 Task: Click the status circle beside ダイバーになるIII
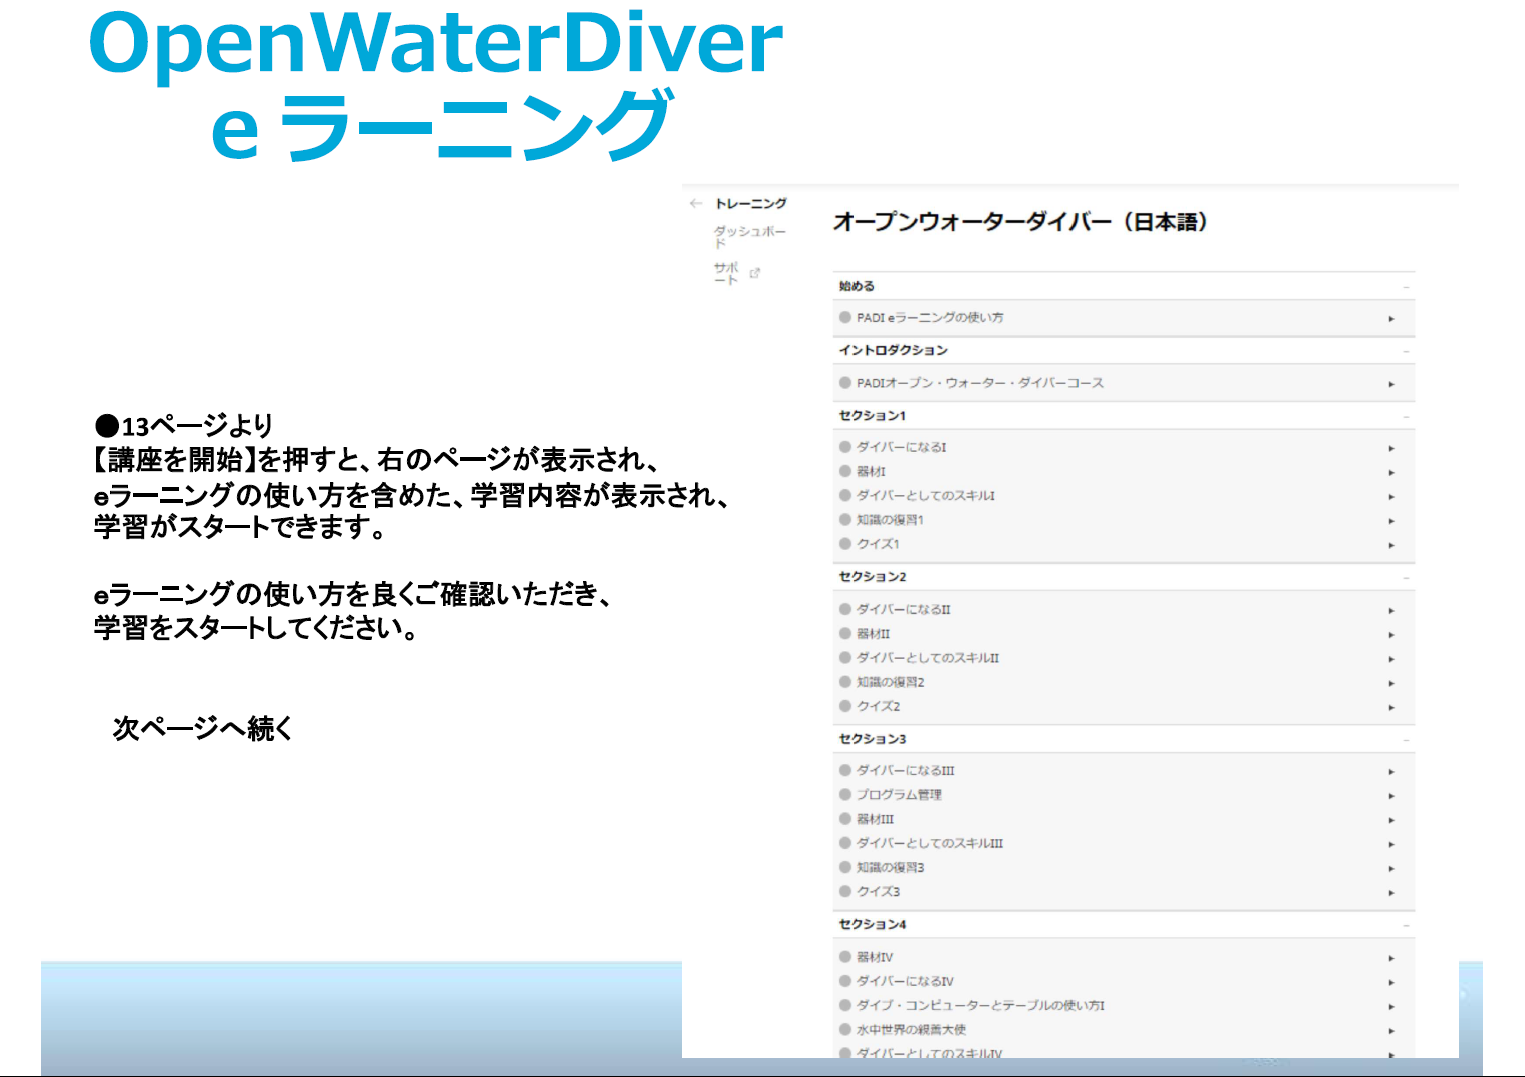point(845,770)
